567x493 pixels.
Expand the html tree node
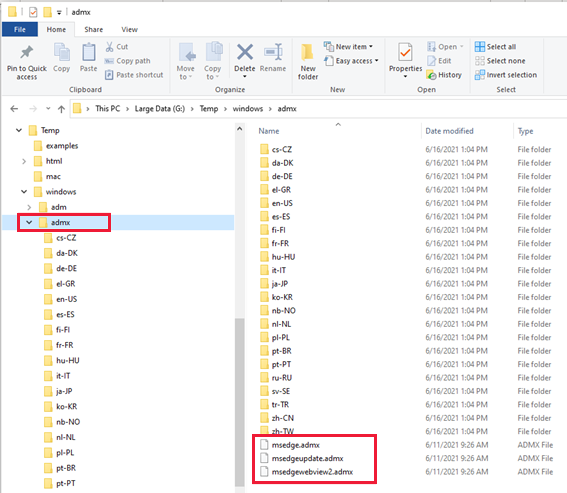click(24, 161)
